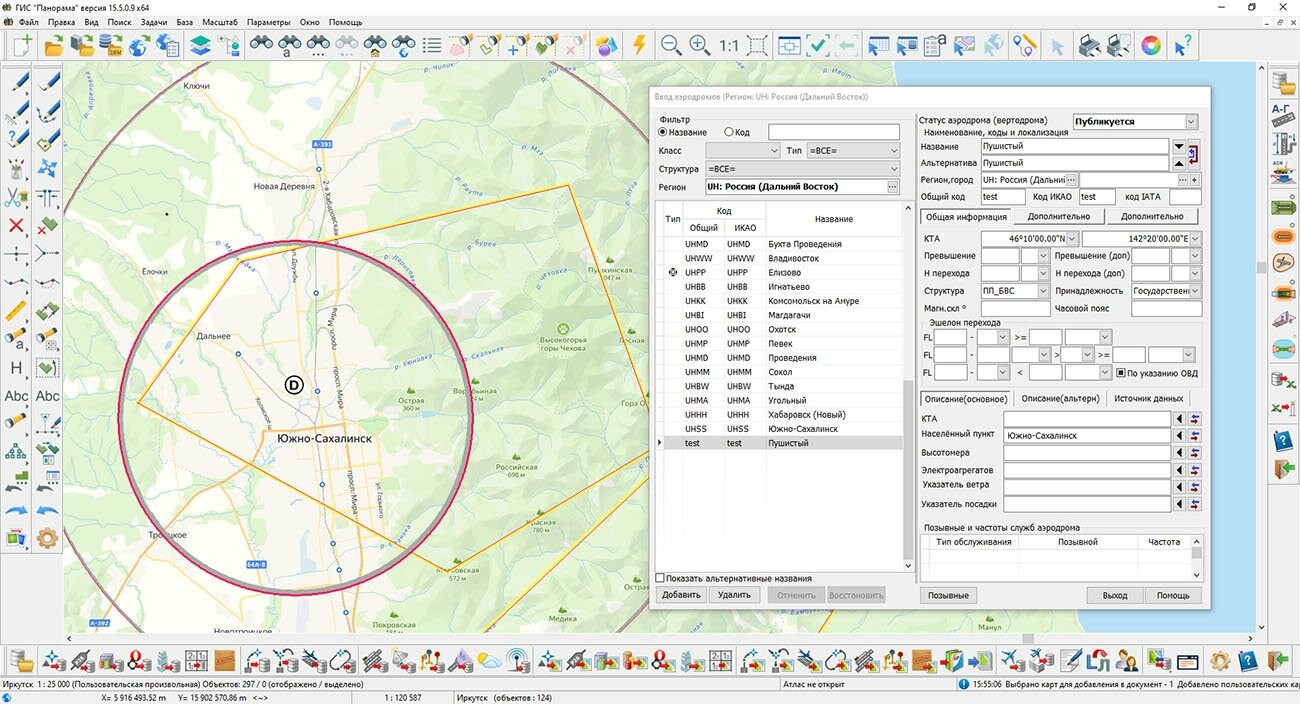
Task: Select the 'Код' filter radio button
Action: (729, 132)
